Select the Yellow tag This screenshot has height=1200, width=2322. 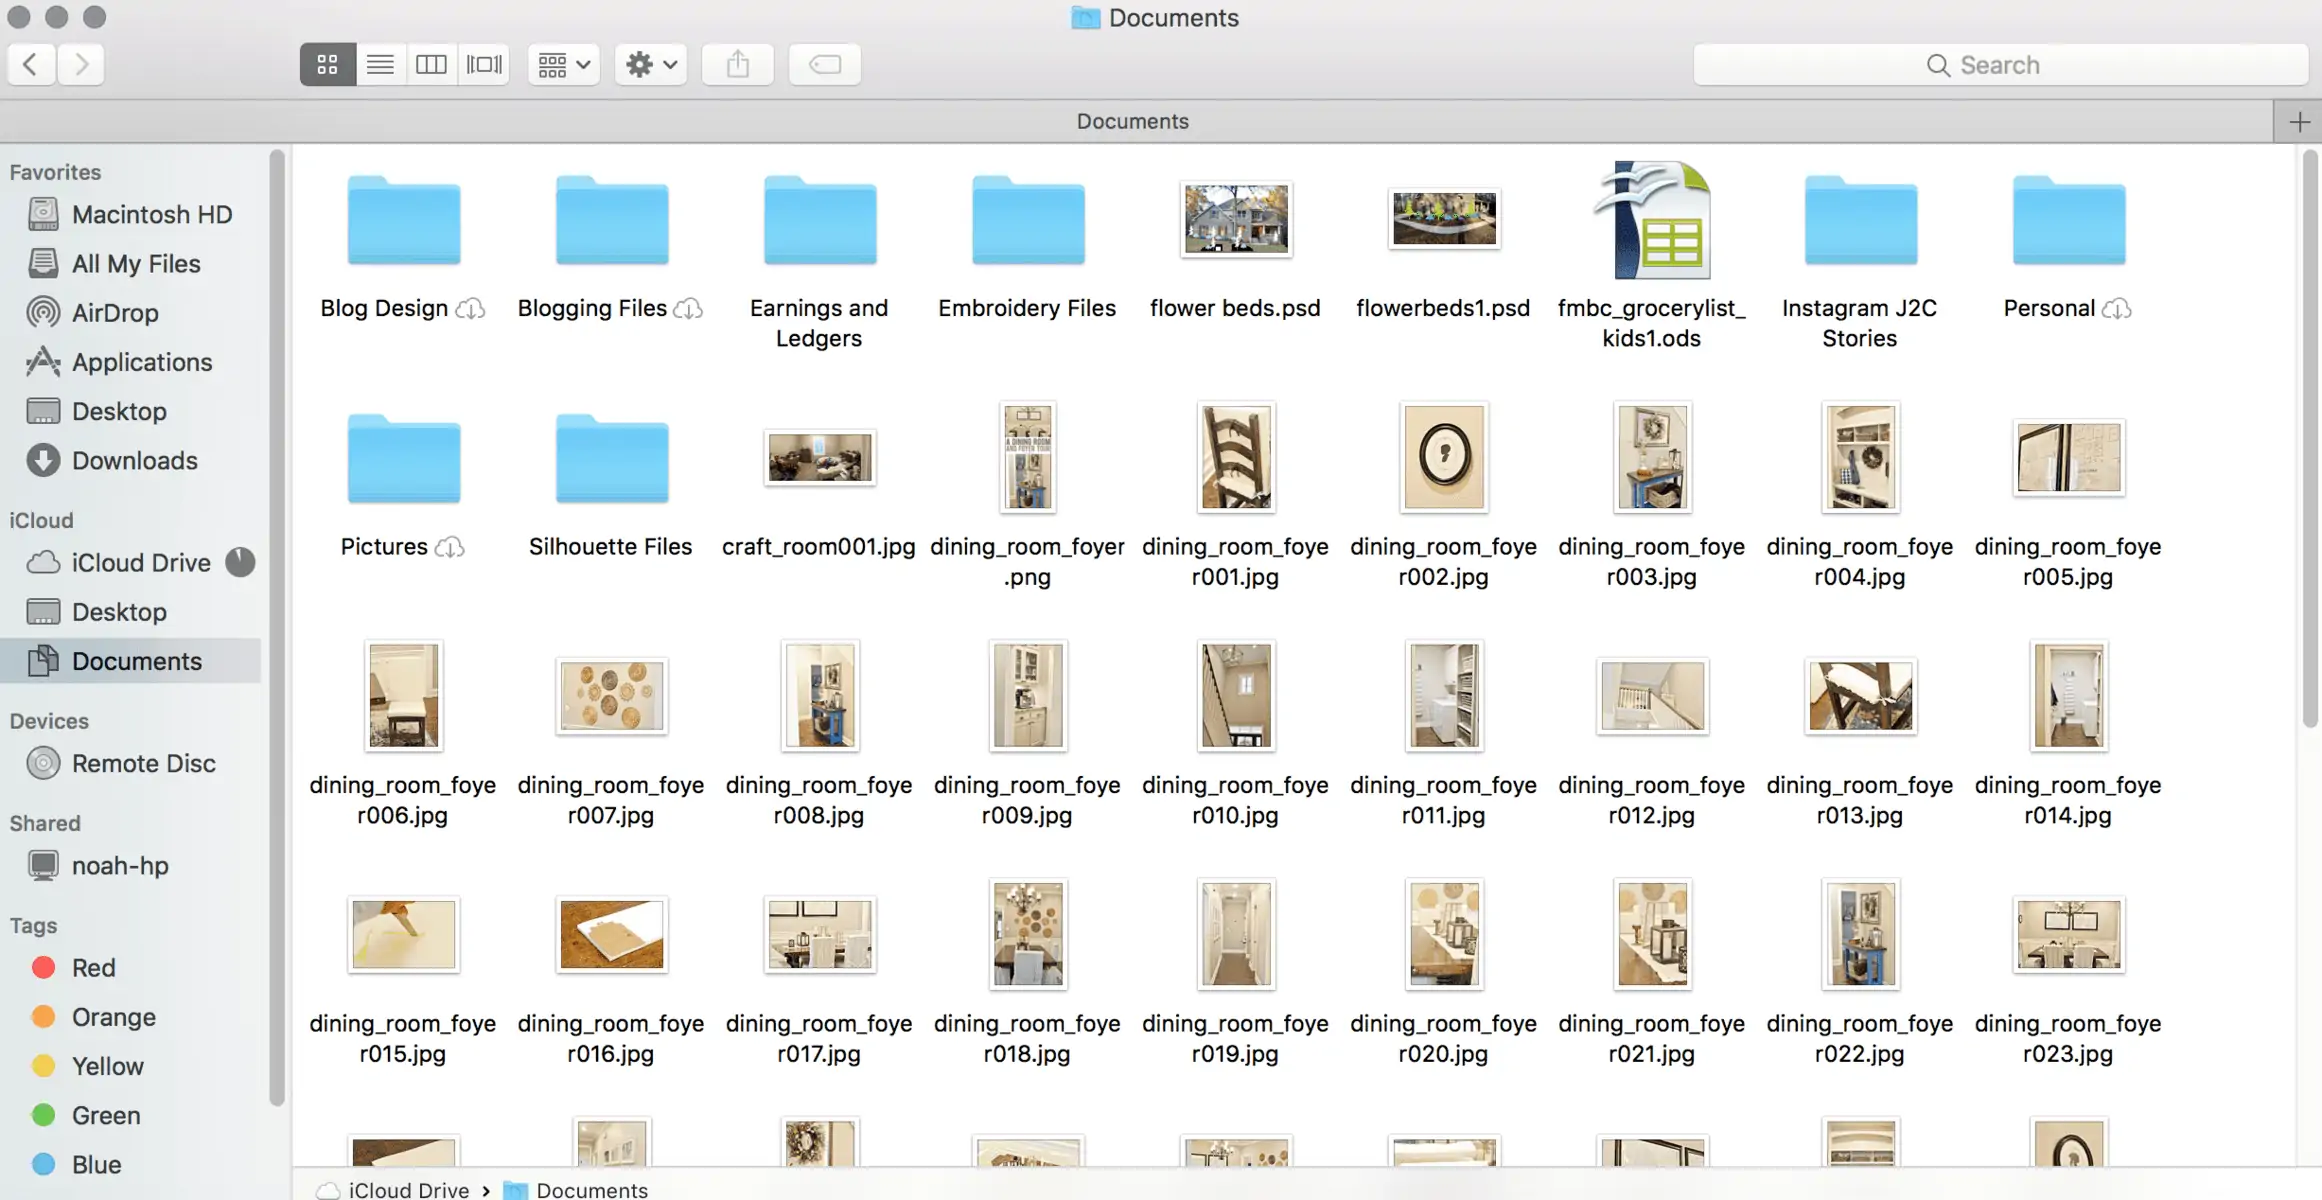tap(131, 1065)
